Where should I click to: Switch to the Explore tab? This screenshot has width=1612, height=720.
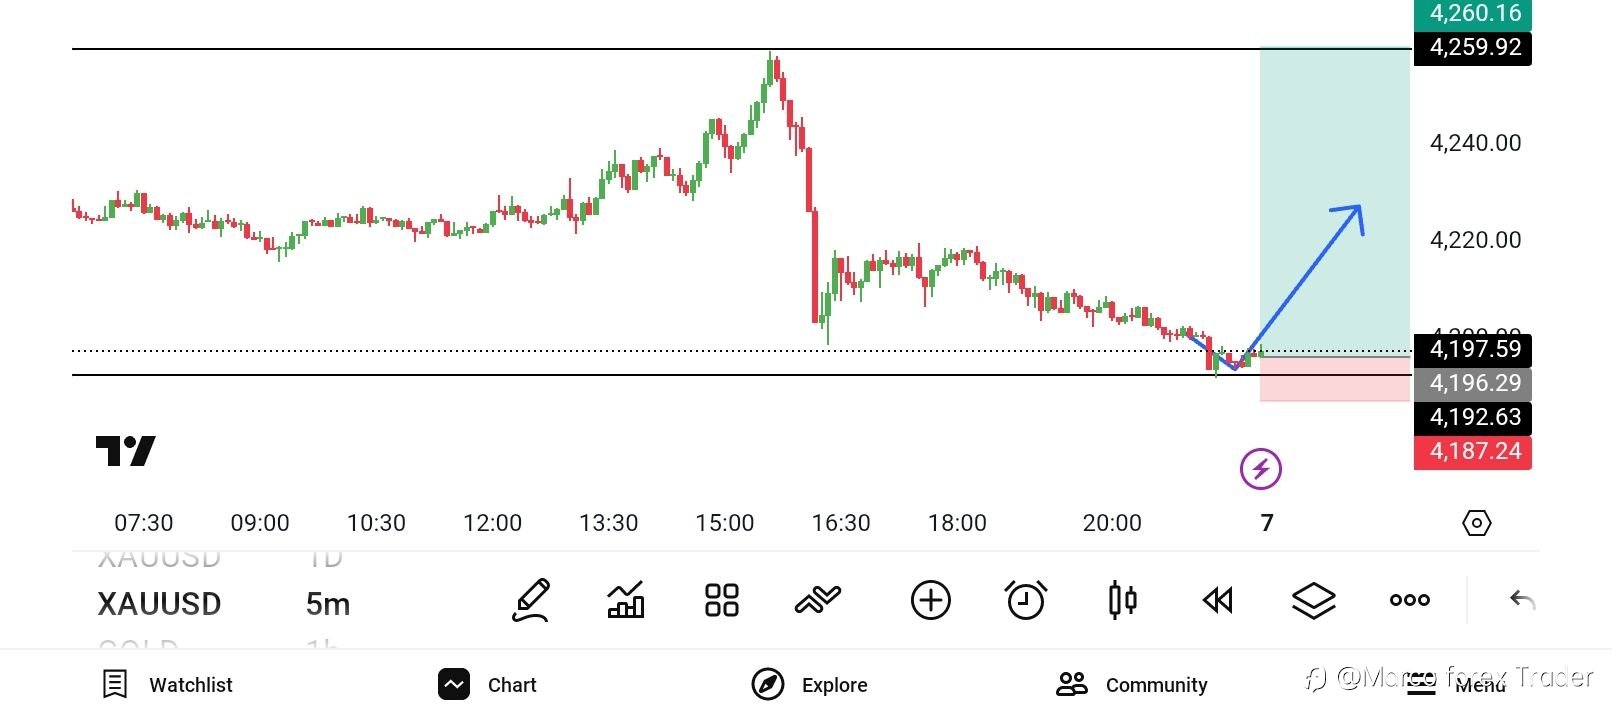(809, 685)
